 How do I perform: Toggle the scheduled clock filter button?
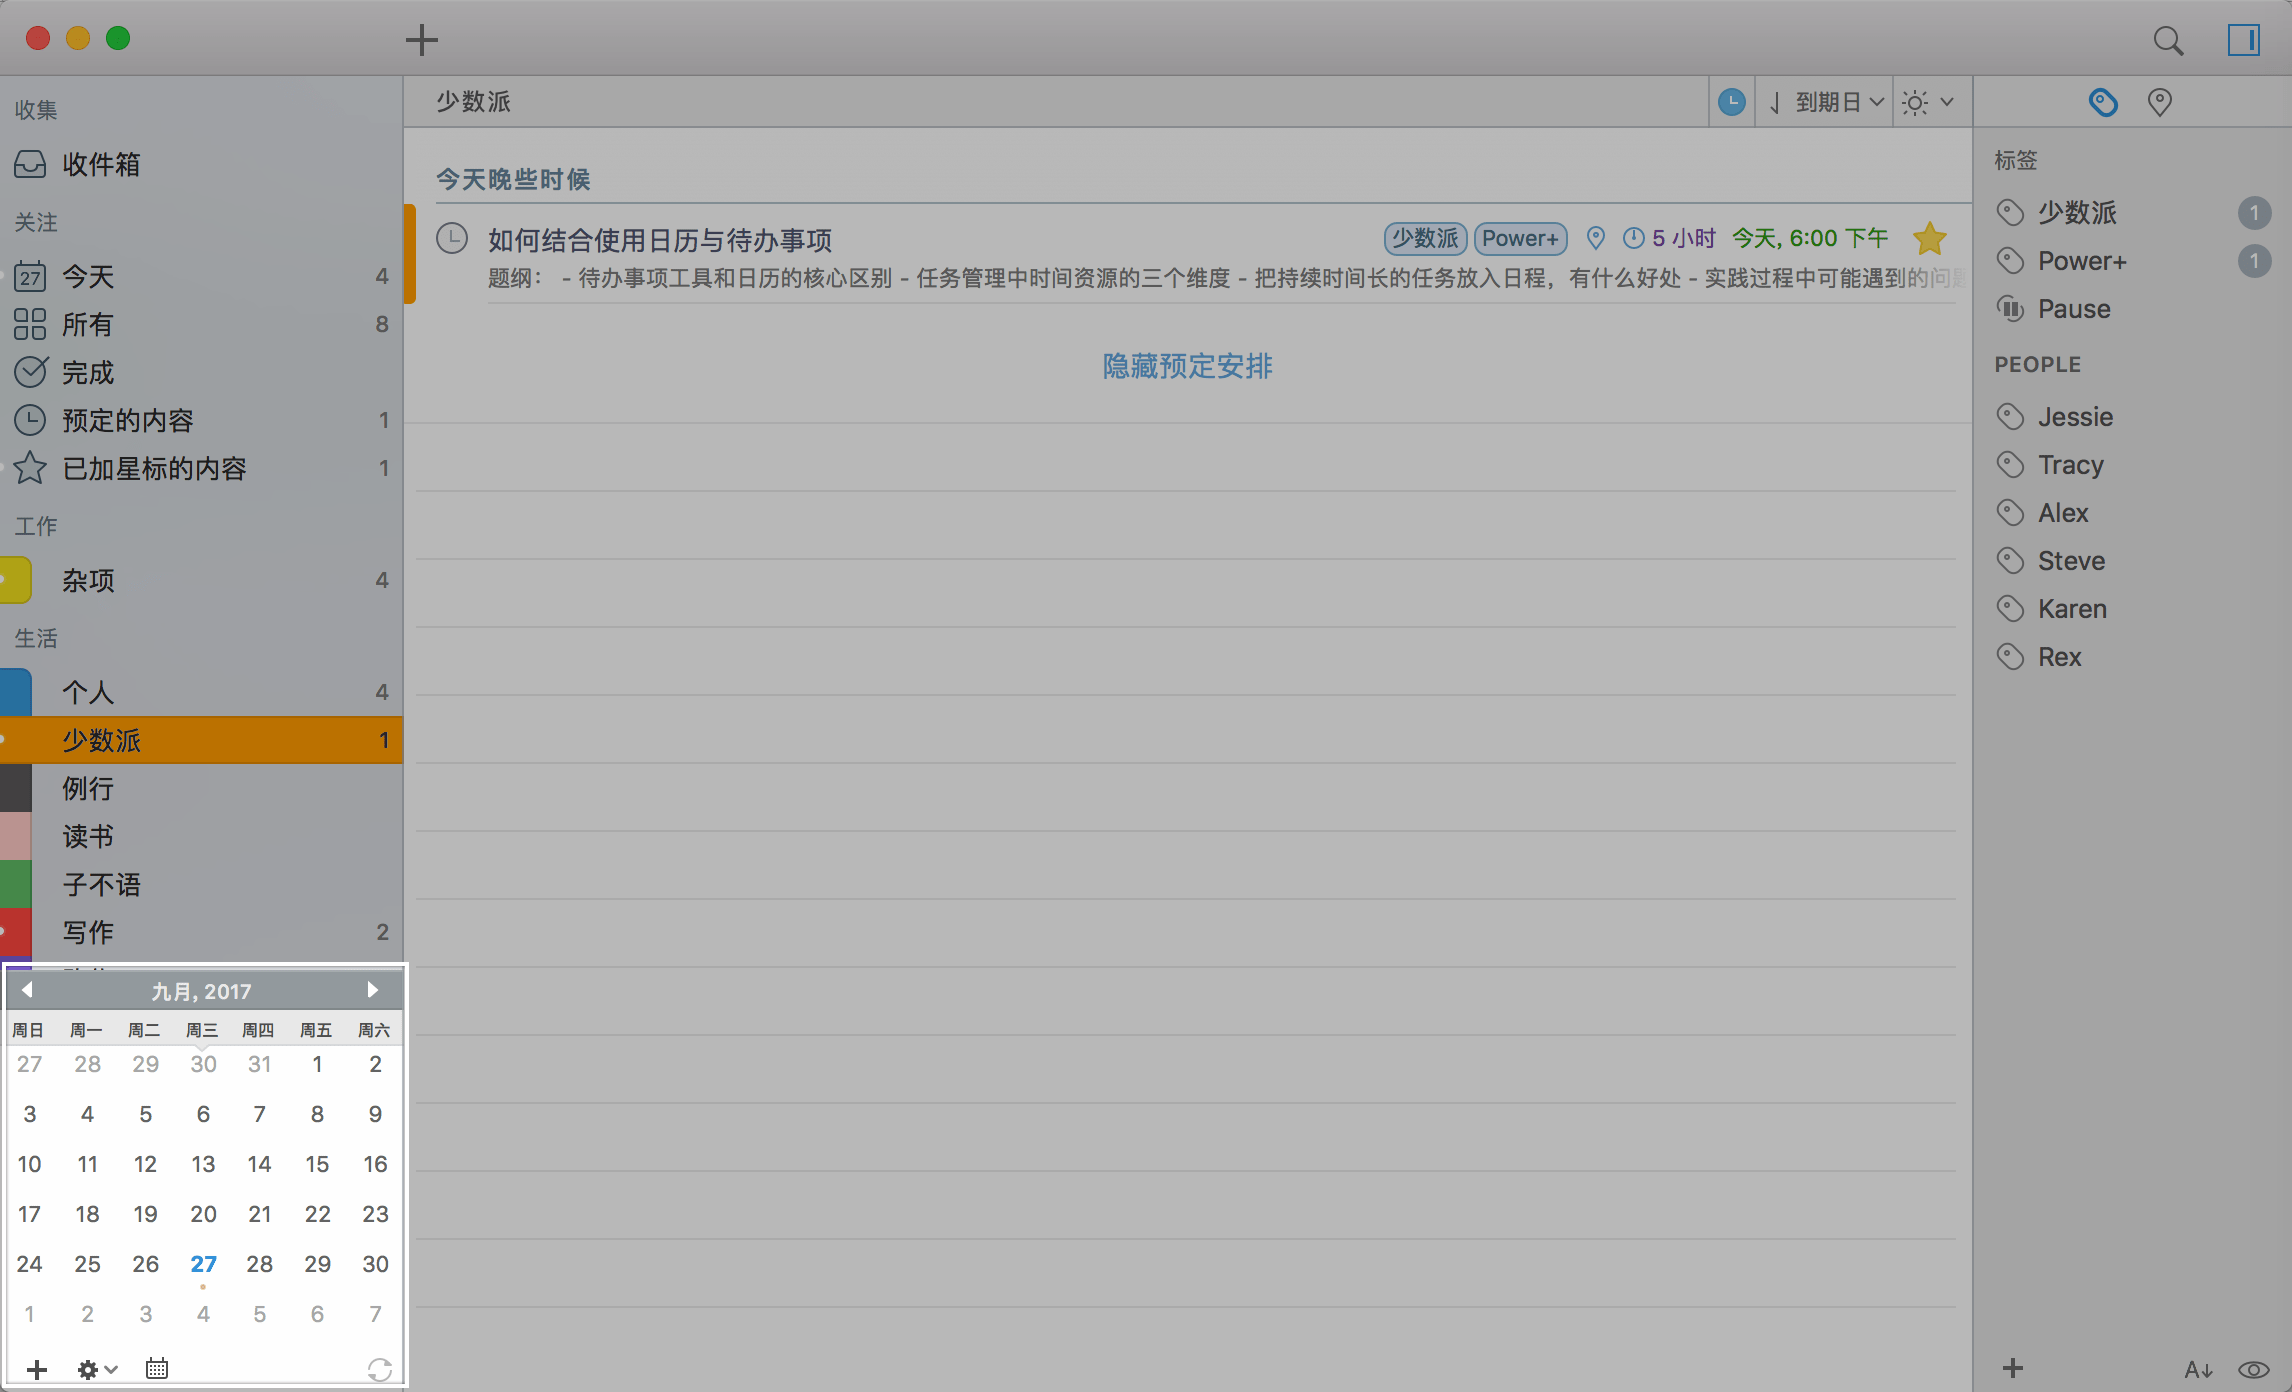[x=1731, y=102]
